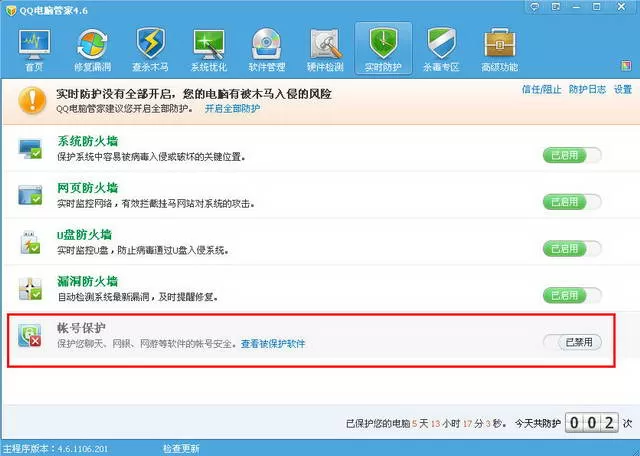640x456 pixels.
Task: Toggle 系统防火墙 已启用 switch
Action: click(572, 155)
